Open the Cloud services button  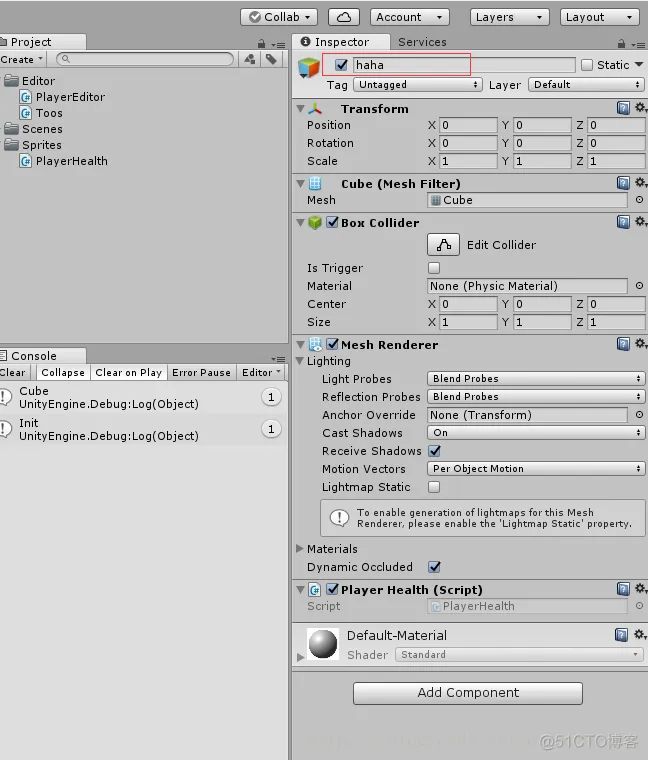(344, 17)
